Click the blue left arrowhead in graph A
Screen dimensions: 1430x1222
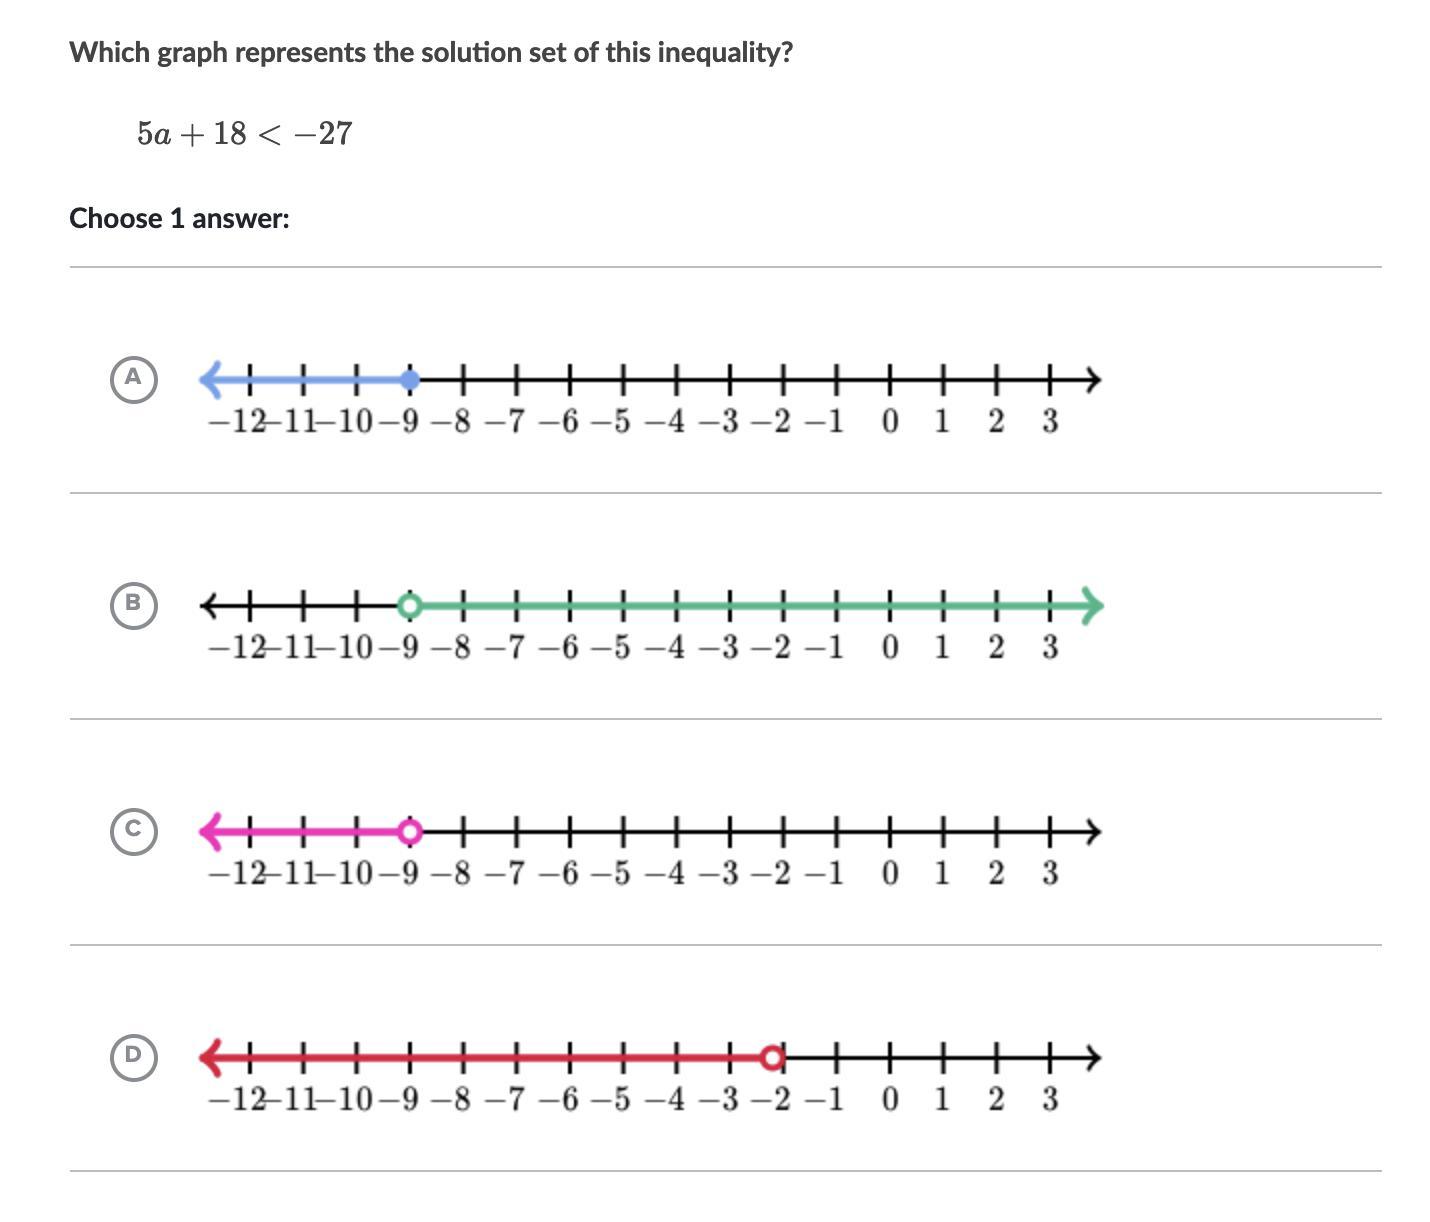[x=210, y=380]
